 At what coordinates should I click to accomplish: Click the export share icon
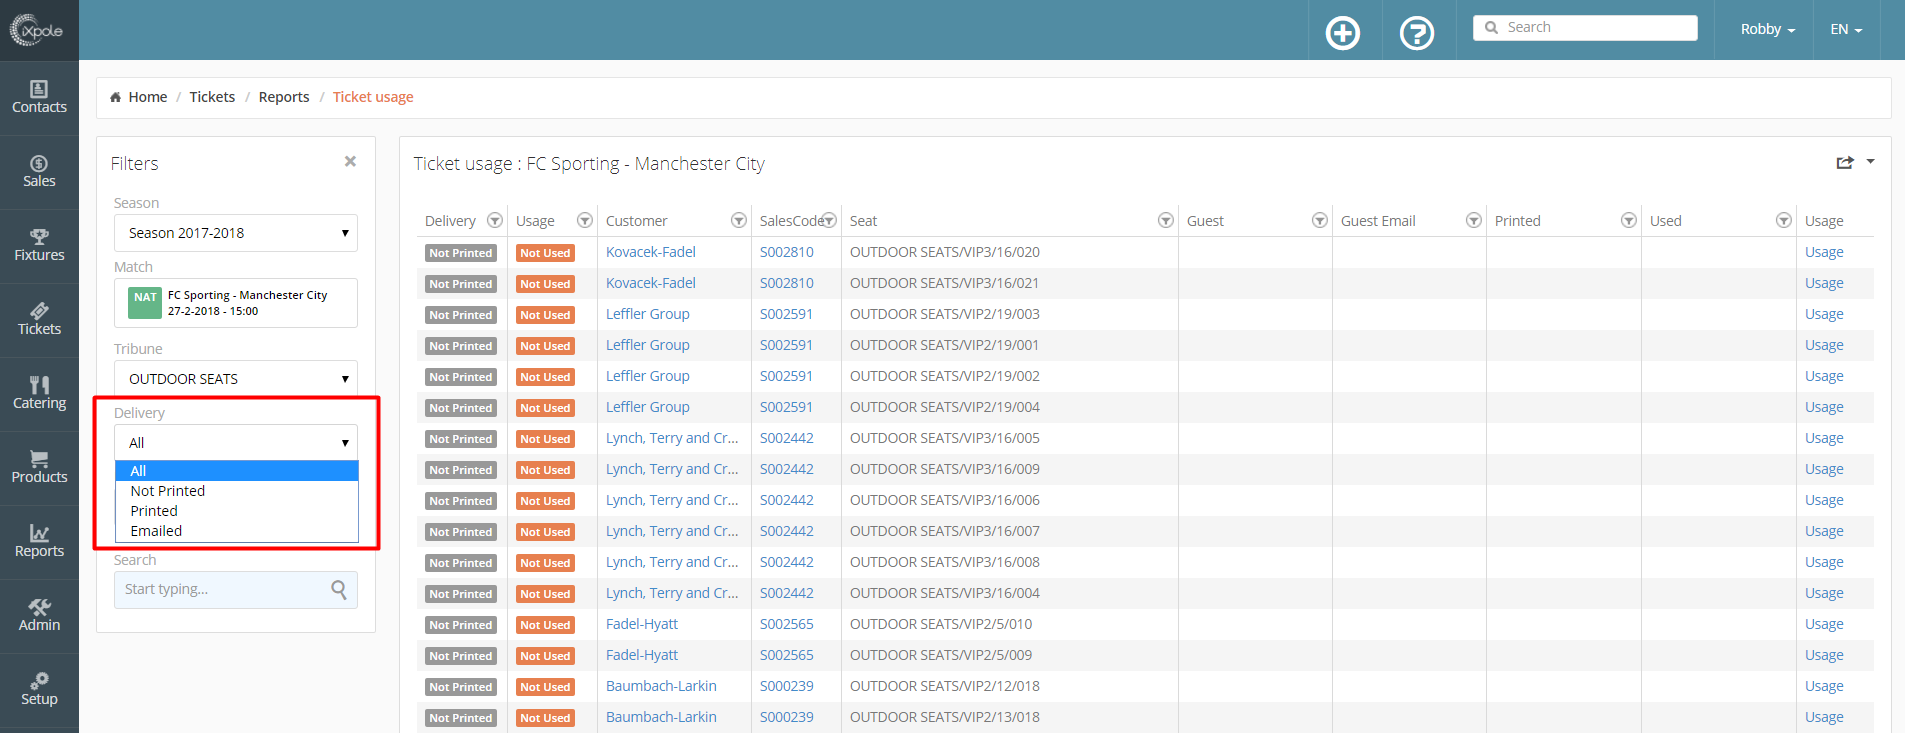click(x=1845, y=162)
